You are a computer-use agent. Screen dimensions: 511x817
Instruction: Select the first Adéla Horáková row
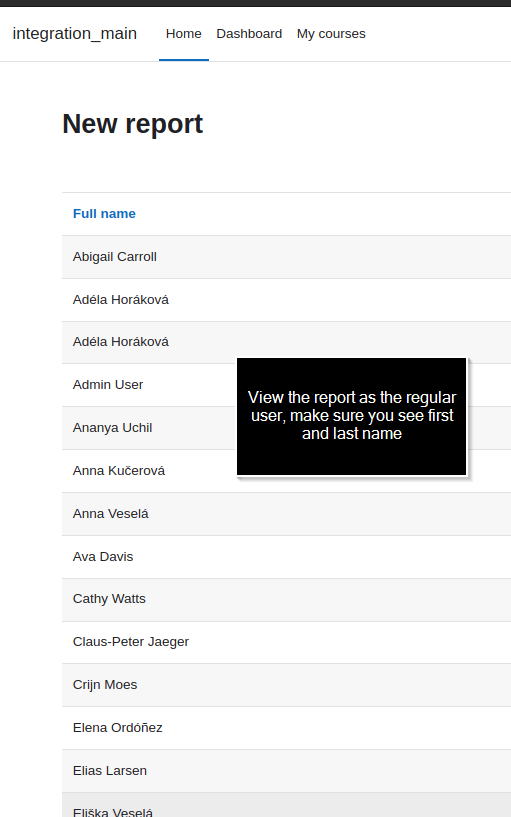(x=286, y=300)
